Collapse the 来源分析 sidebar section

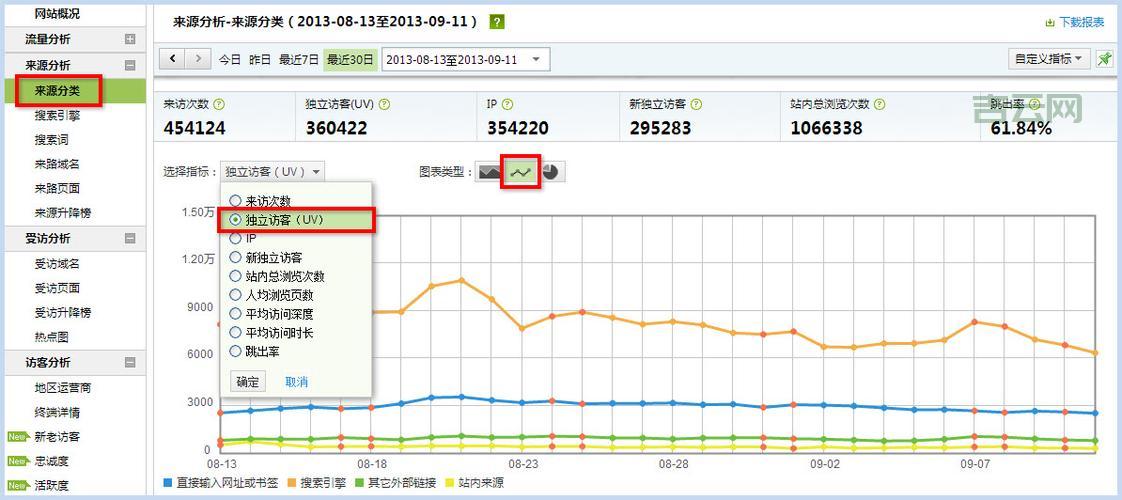130,65
